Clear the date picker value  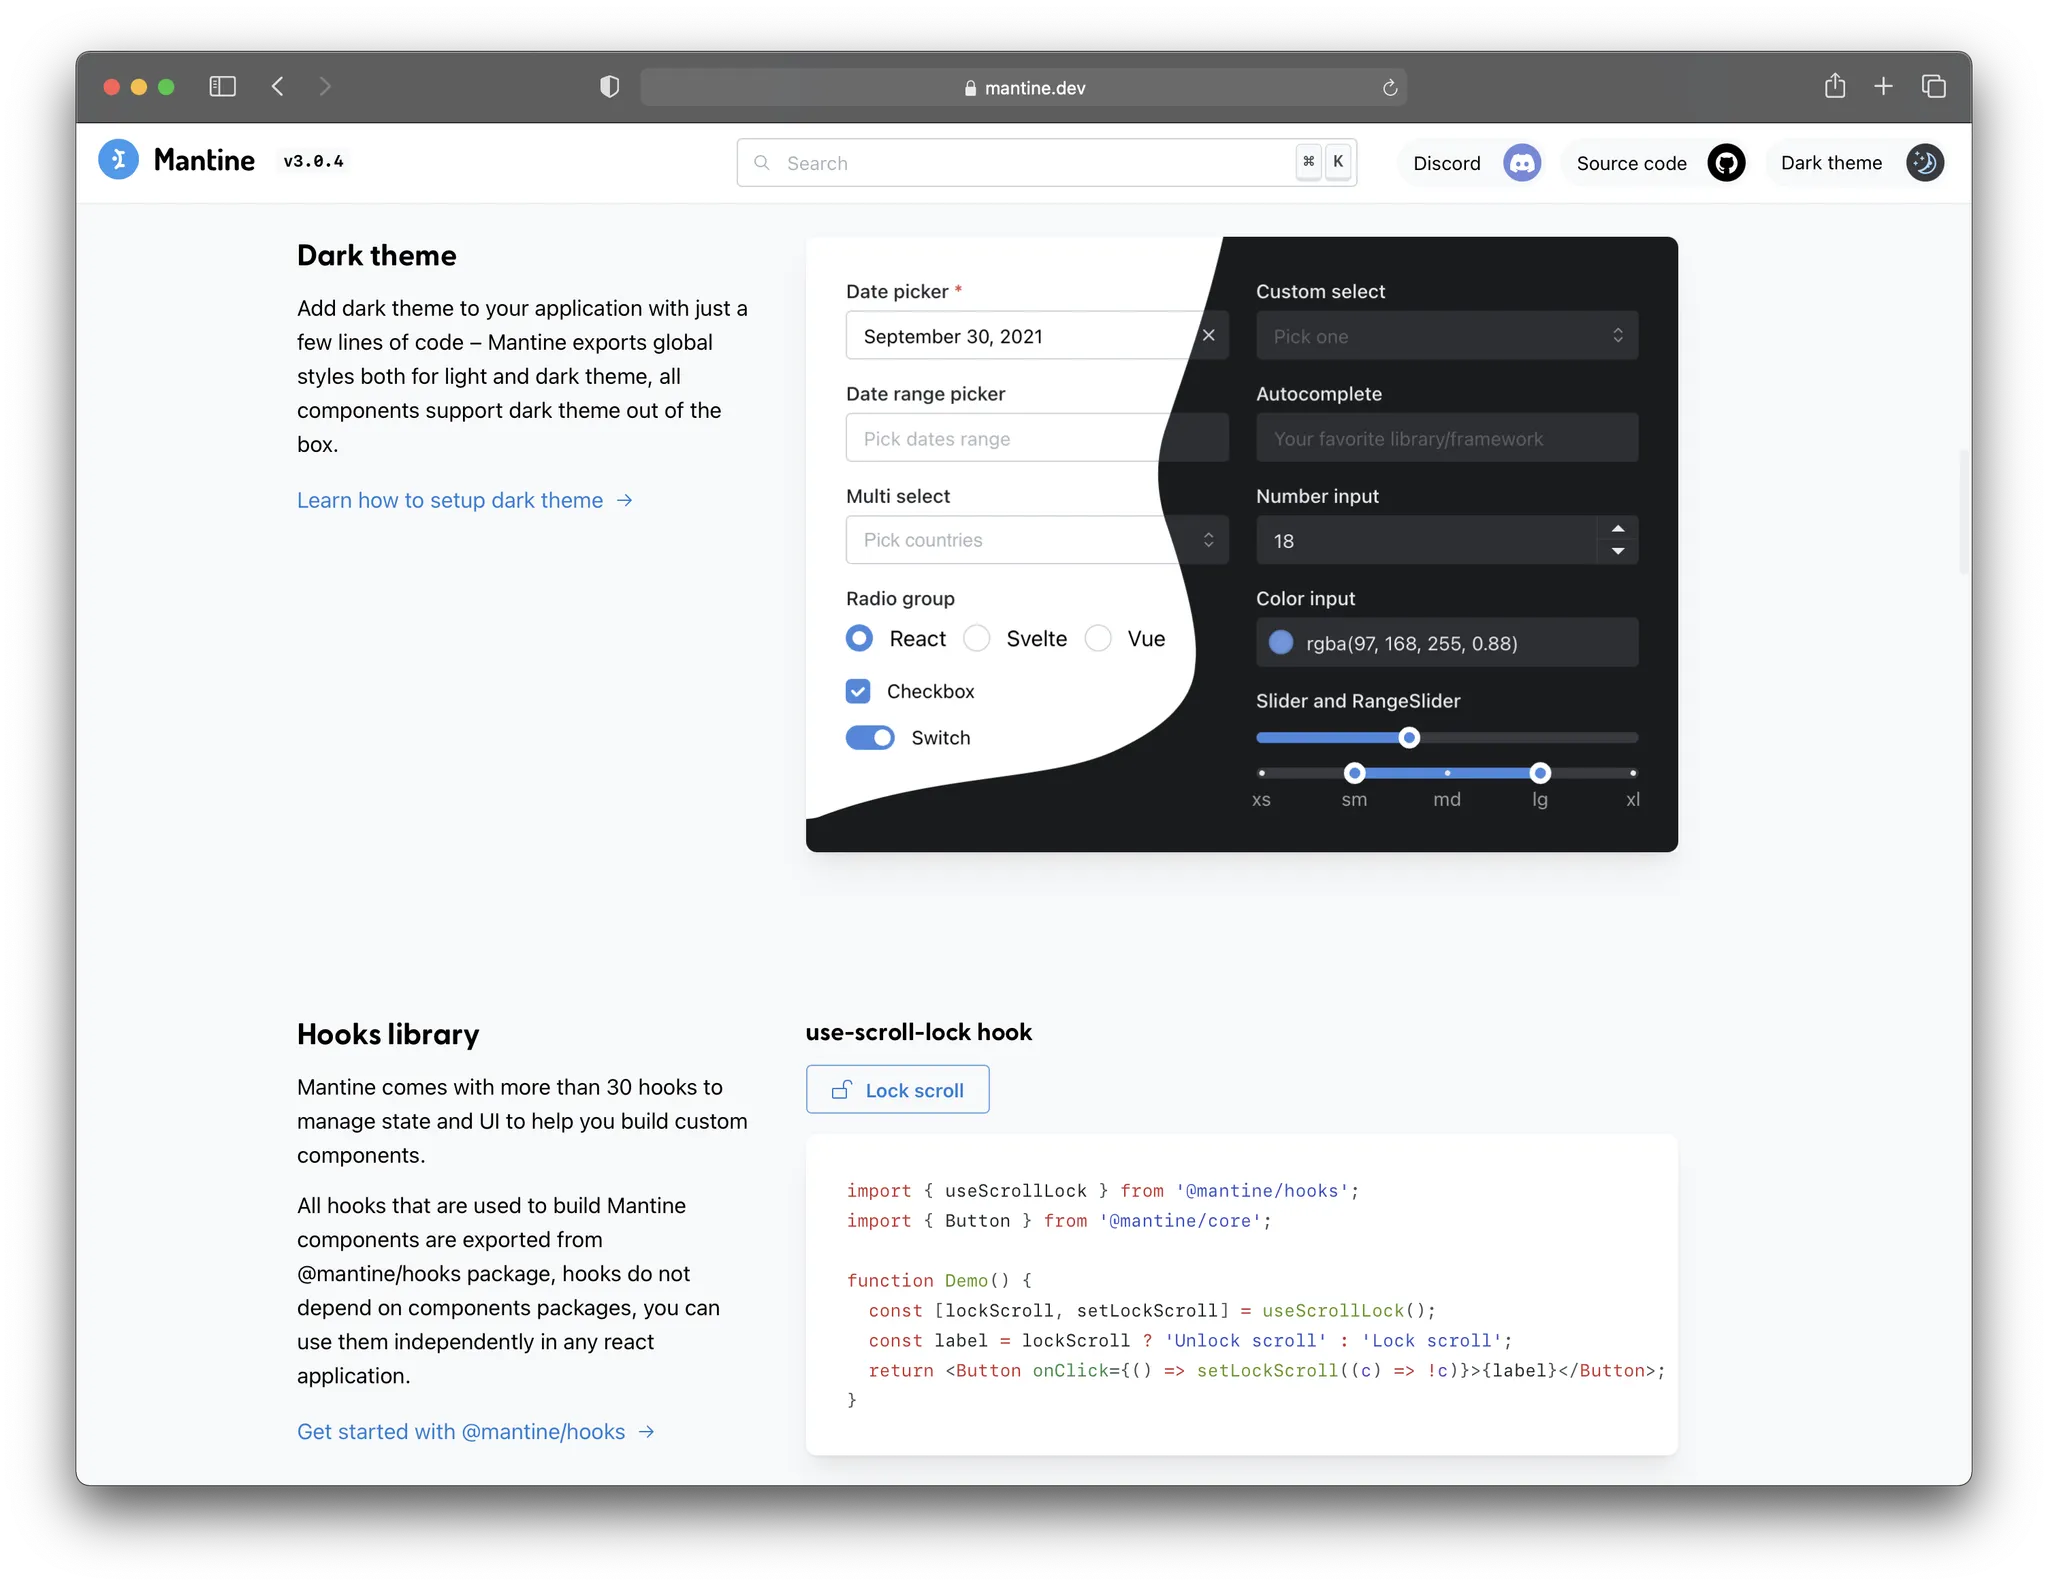1208,336
